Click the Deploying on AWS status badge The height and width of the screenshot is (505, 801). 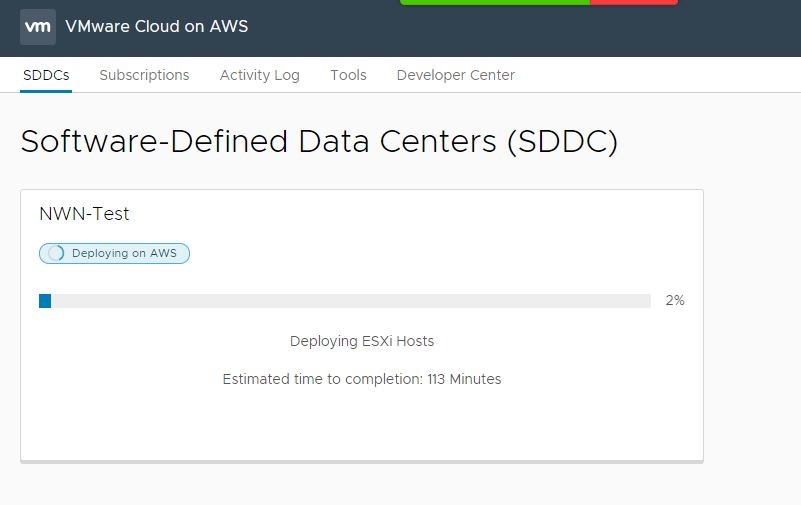114,253
